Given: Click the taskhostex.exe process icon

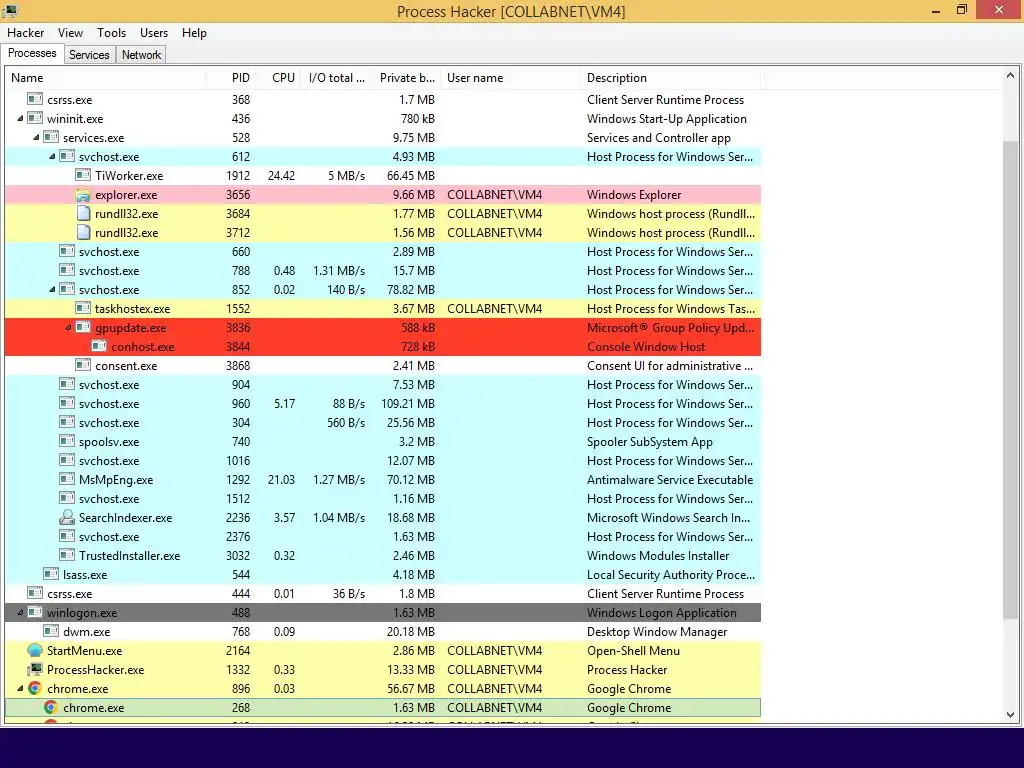Looking at the screenshot, I should coord(83,308).
